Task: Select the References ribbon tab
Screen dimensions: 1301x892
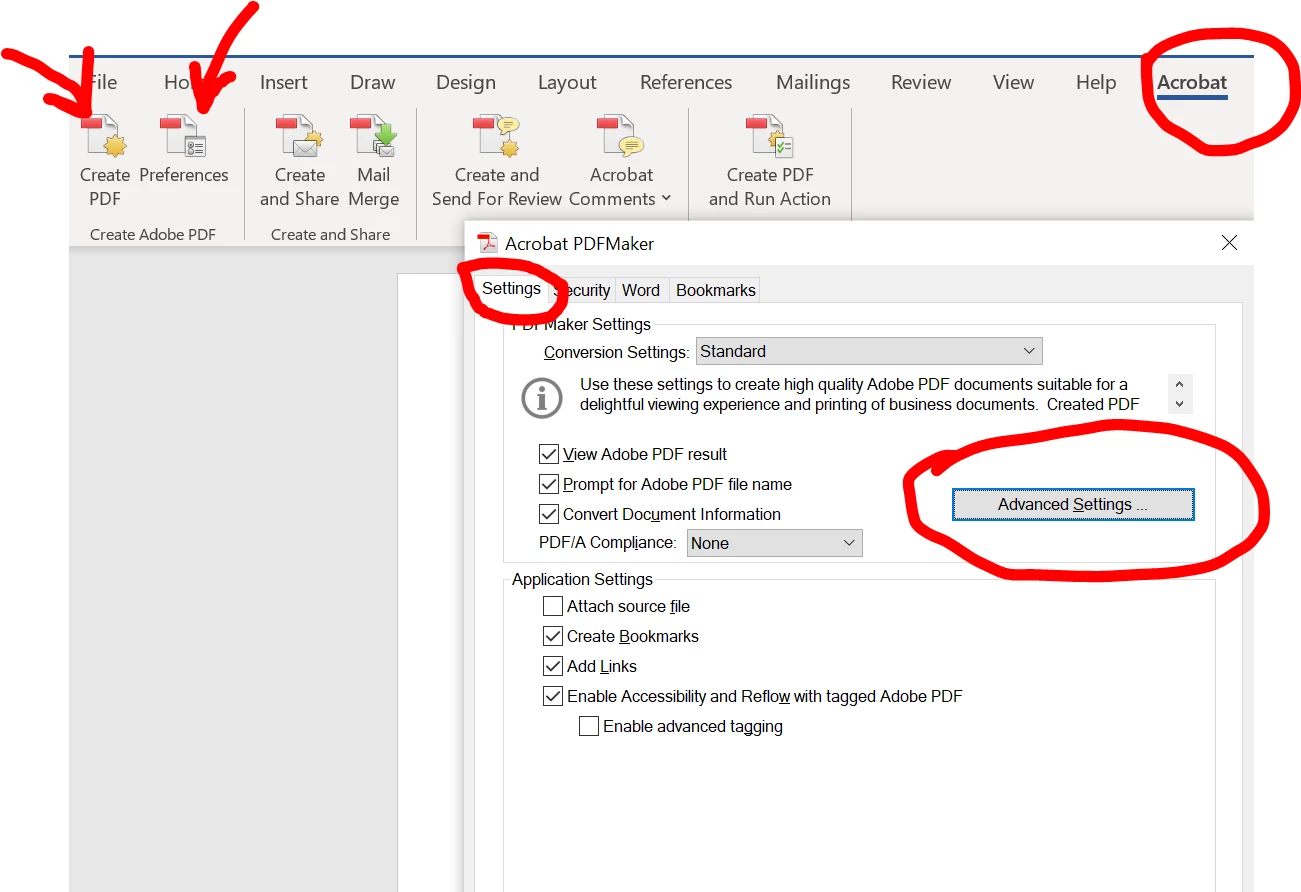Action: pos(686,82)
